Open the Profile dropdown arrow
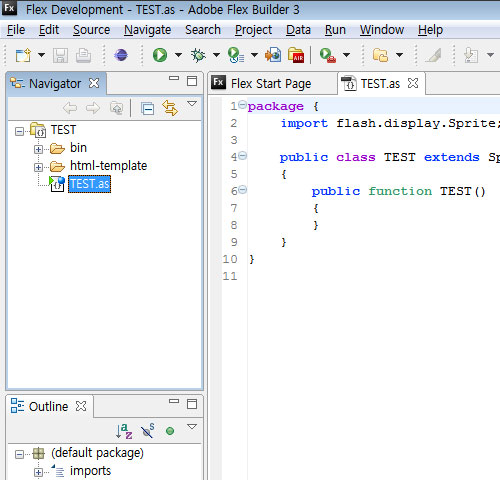The width and height of the screenshot is (500, 480). pos(254,55)
